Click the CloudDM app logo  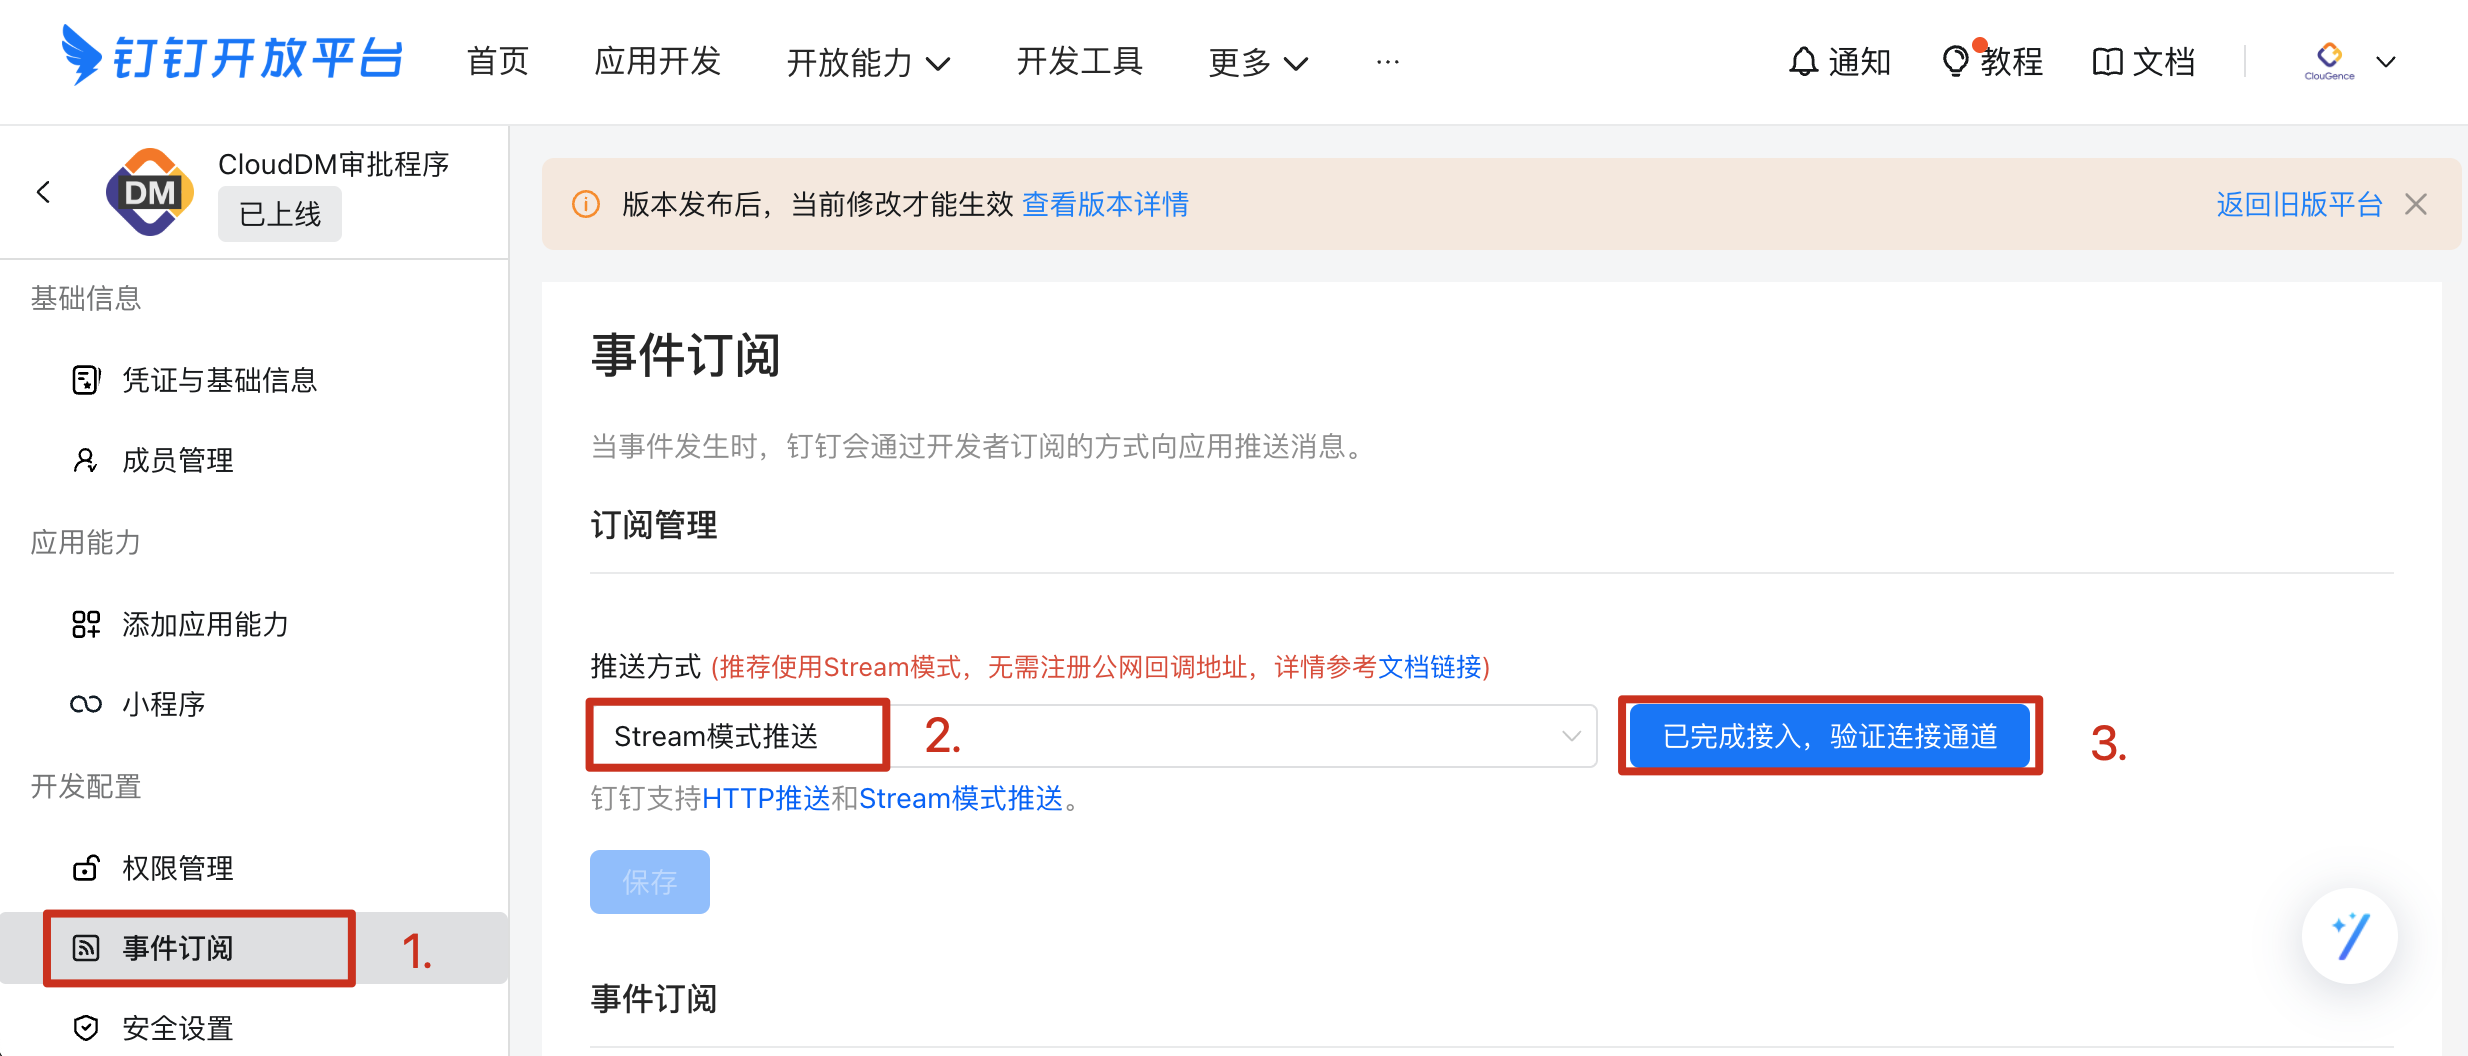pyautogui.click(x=150, y=192)
